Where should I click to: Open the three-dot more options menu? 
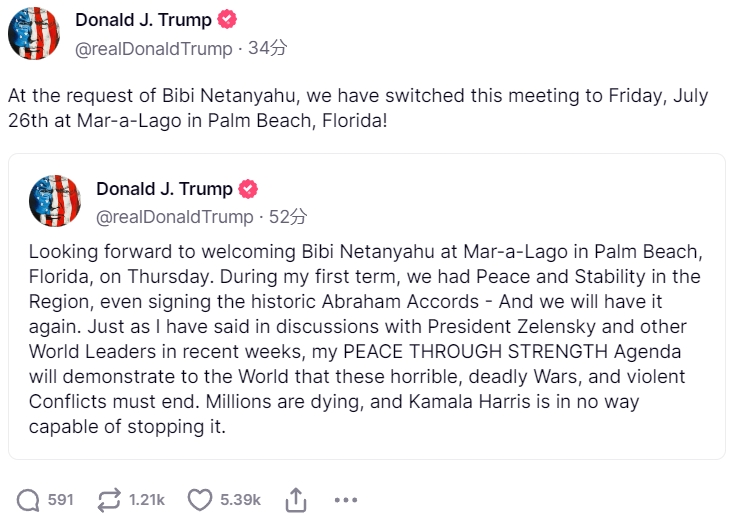[x=345, y=499]
